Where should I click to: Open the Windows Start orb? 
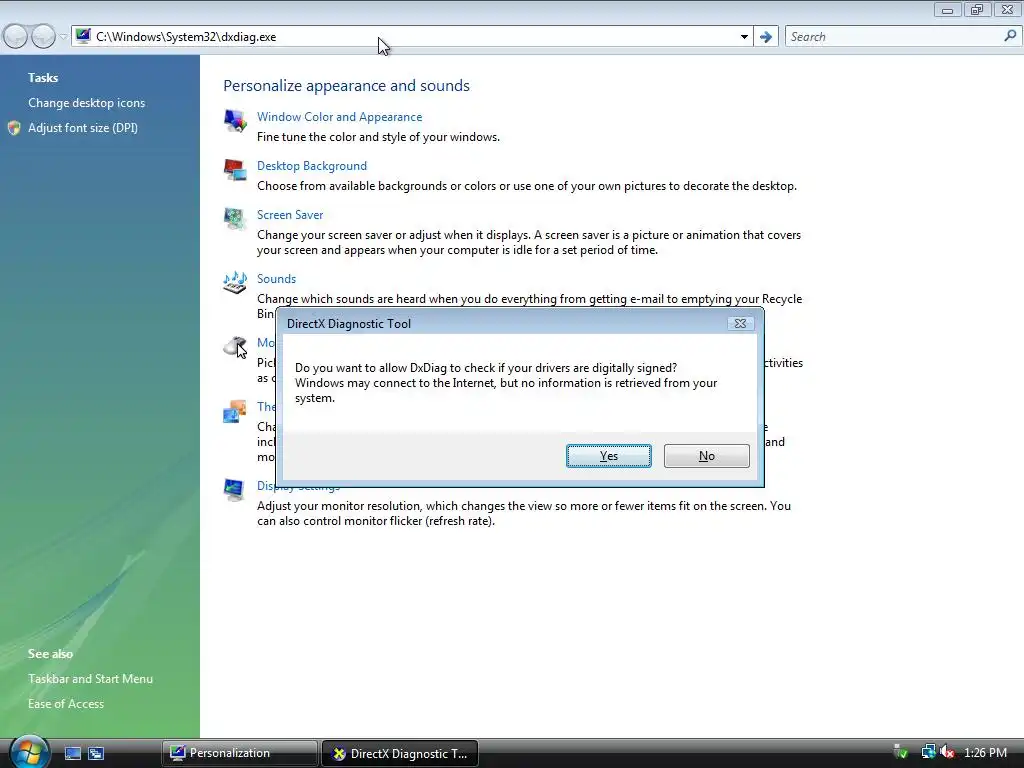29,752
